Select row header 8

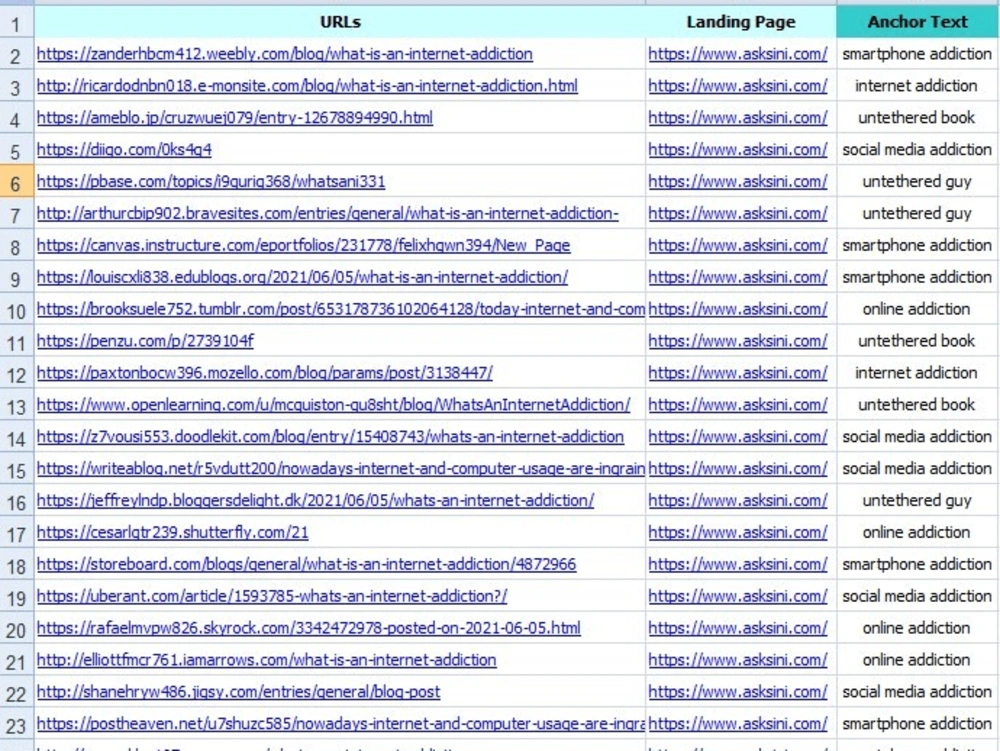17,247
